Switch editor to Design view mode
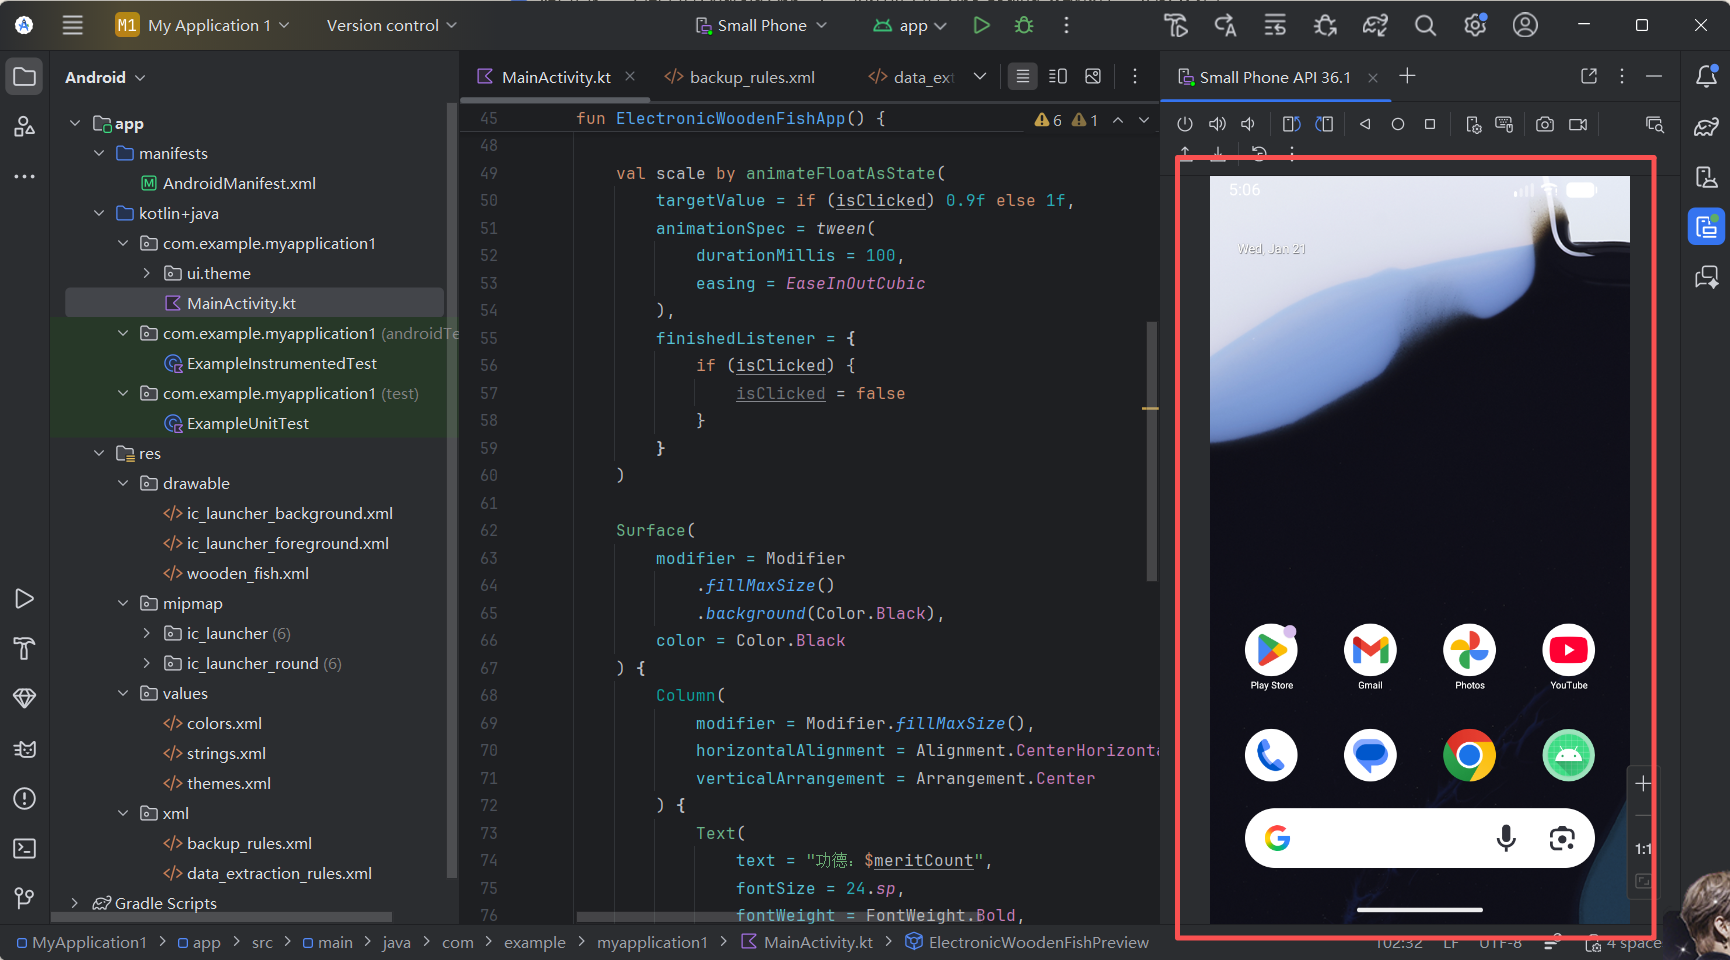The height and width of the screenshot is (960, 1730). [1093, 76]
